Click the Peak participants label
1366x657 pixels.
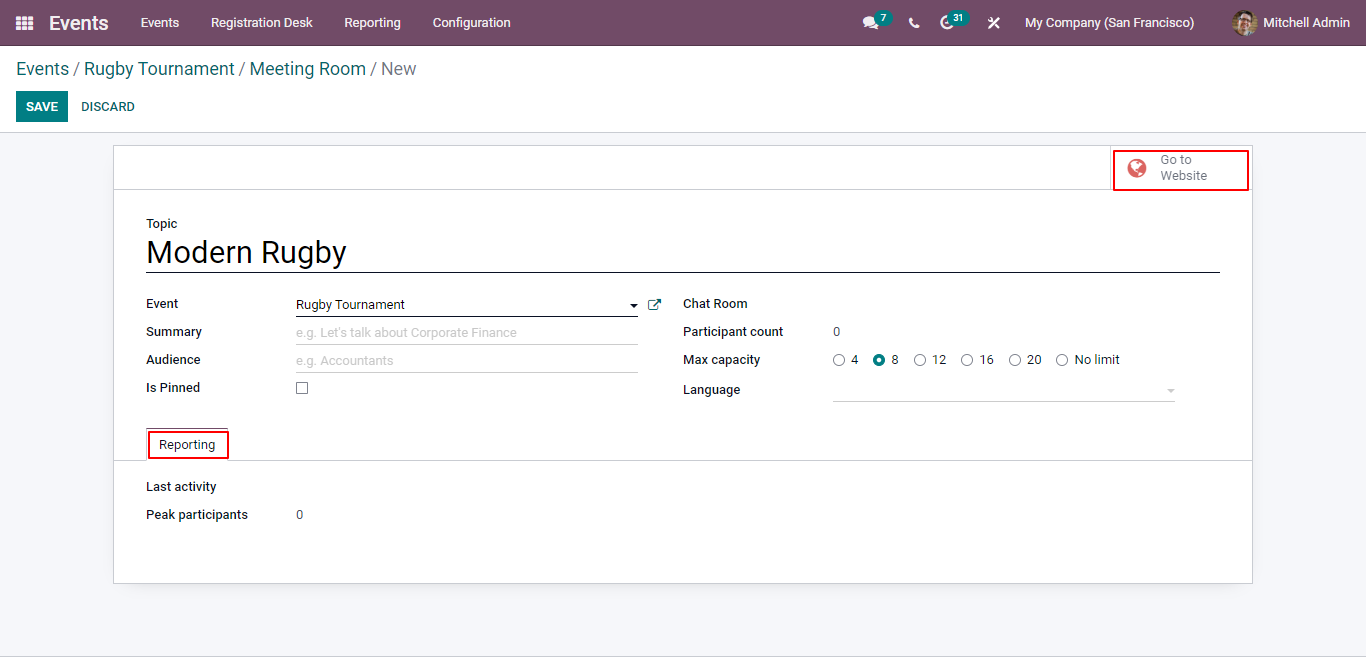(197, 515)
